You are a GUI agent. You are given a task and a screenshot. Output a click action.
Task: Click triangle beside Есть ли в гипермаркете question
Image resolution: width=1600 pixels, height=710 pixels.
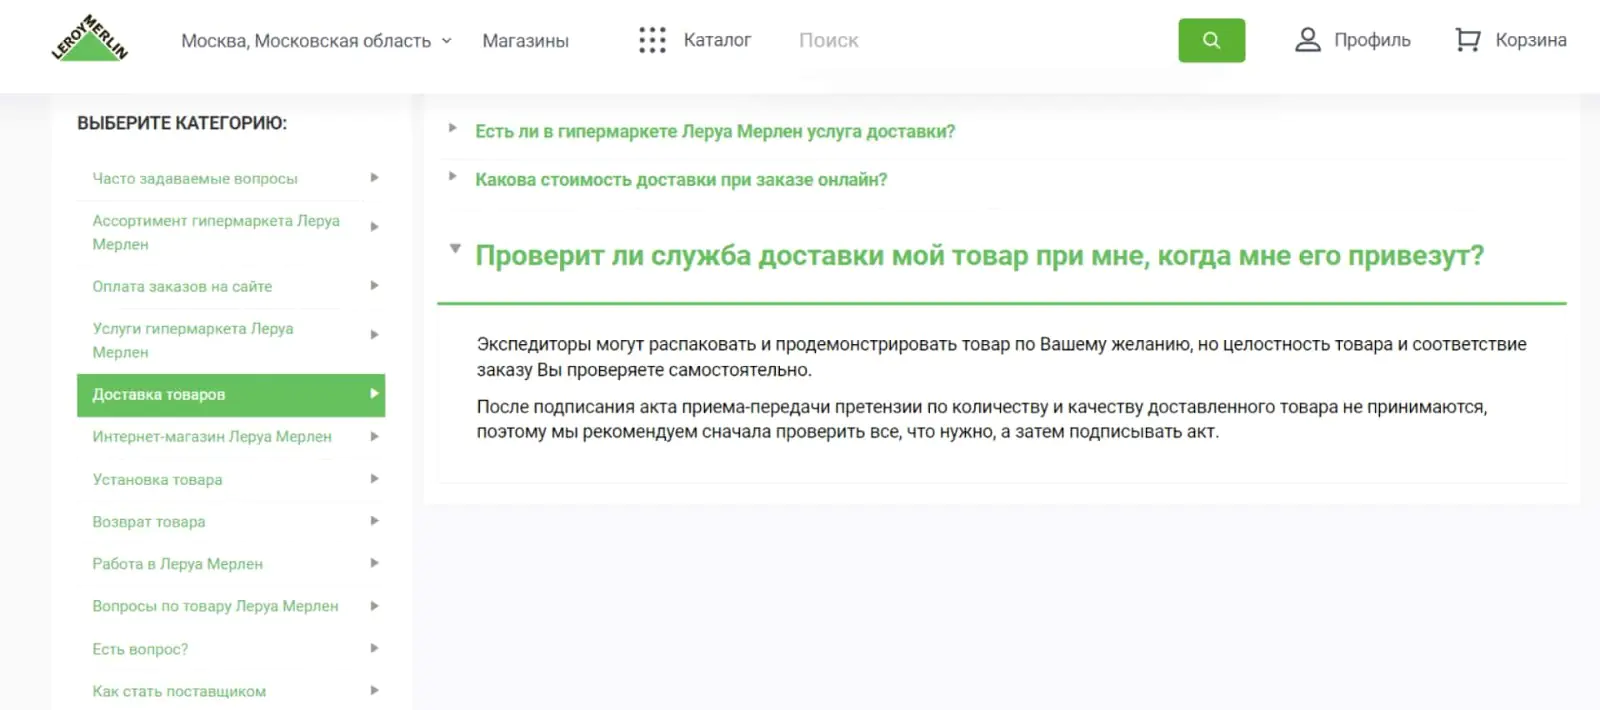[453, 128]
